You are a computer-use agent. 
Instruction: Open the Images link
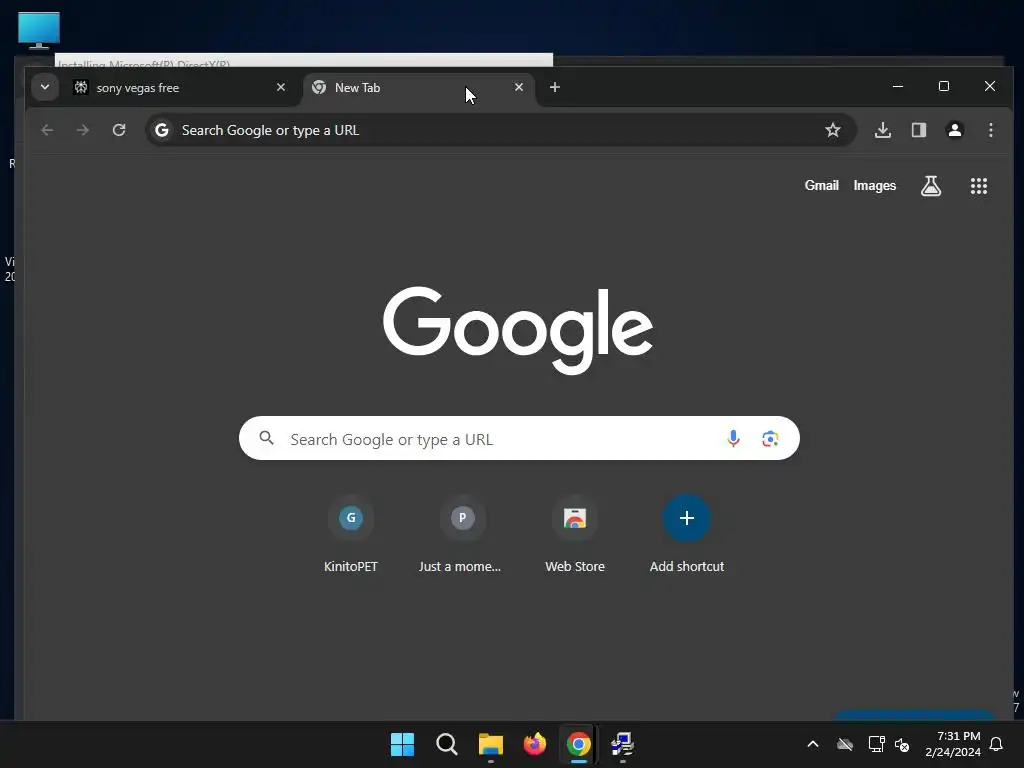(x=874, y=185)
